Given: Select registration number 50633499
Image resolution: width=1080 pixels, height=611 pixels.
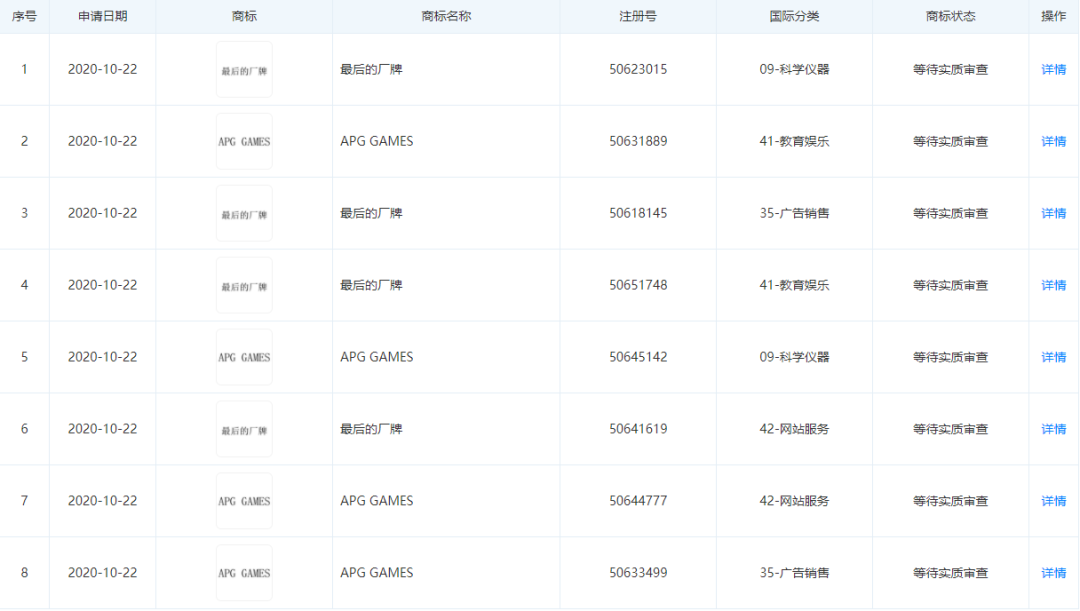Looking at the screenshot, I should (638, 573).
